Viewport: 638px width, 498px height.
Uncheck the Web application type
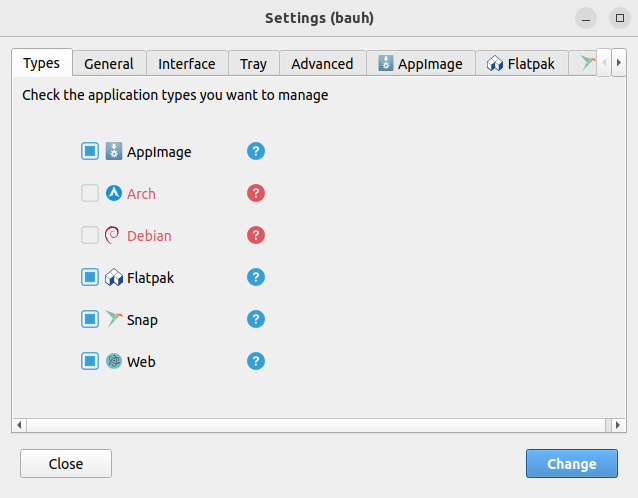[x=90, y=361]
